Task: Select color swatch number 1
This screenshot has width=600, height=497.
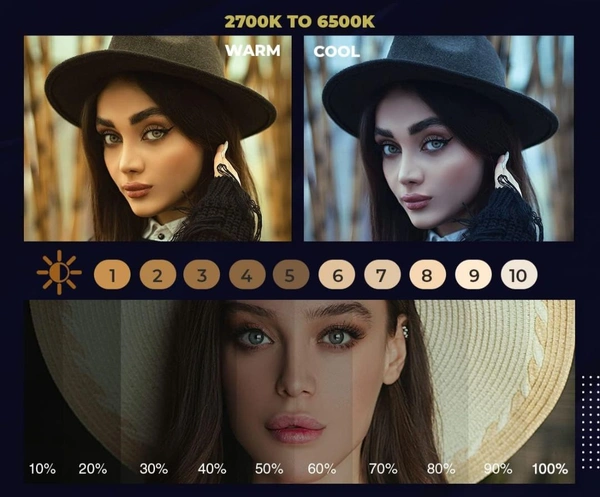Action: 112,275
